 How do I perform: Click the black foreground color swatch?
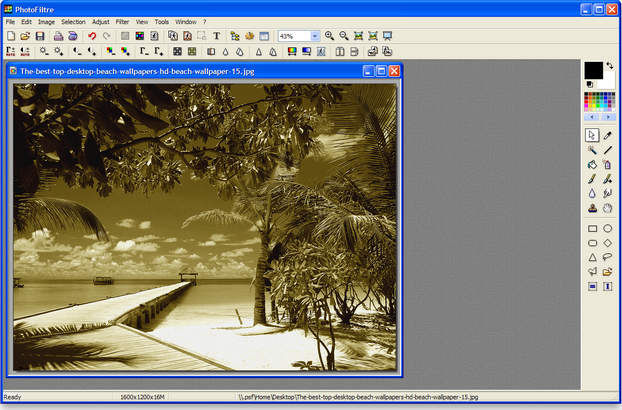593,70
